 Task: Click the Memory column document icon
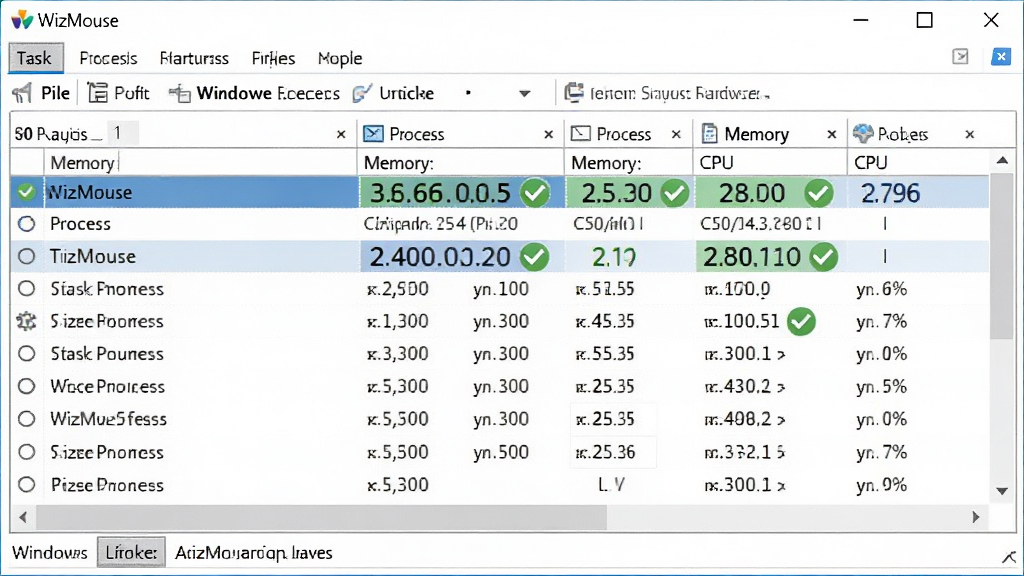[x=709, y=134]
